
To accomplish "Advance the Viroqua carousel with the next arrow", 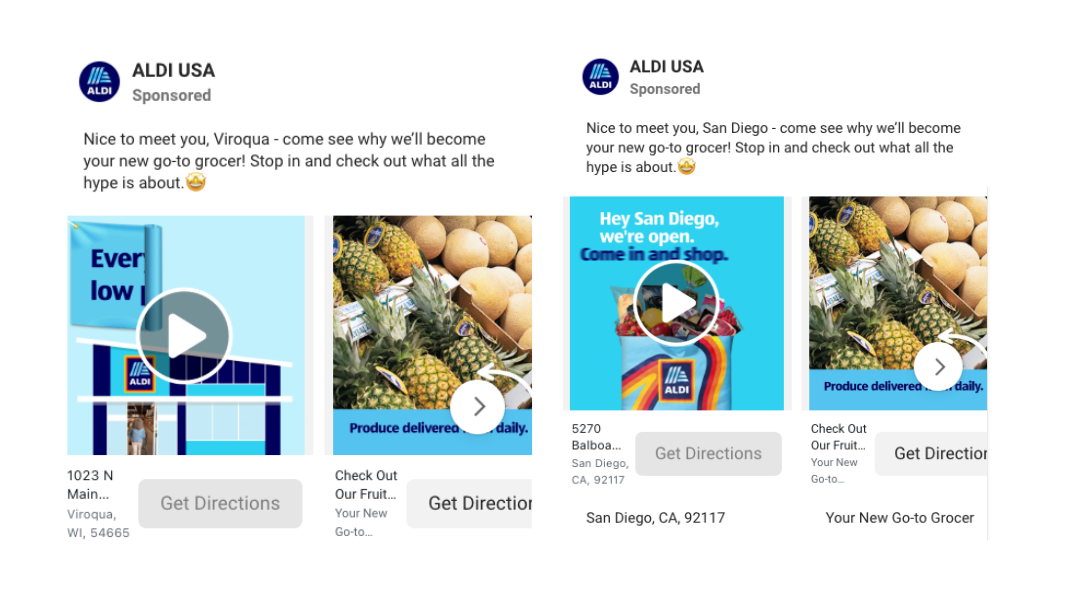I will tap(478, 406).
